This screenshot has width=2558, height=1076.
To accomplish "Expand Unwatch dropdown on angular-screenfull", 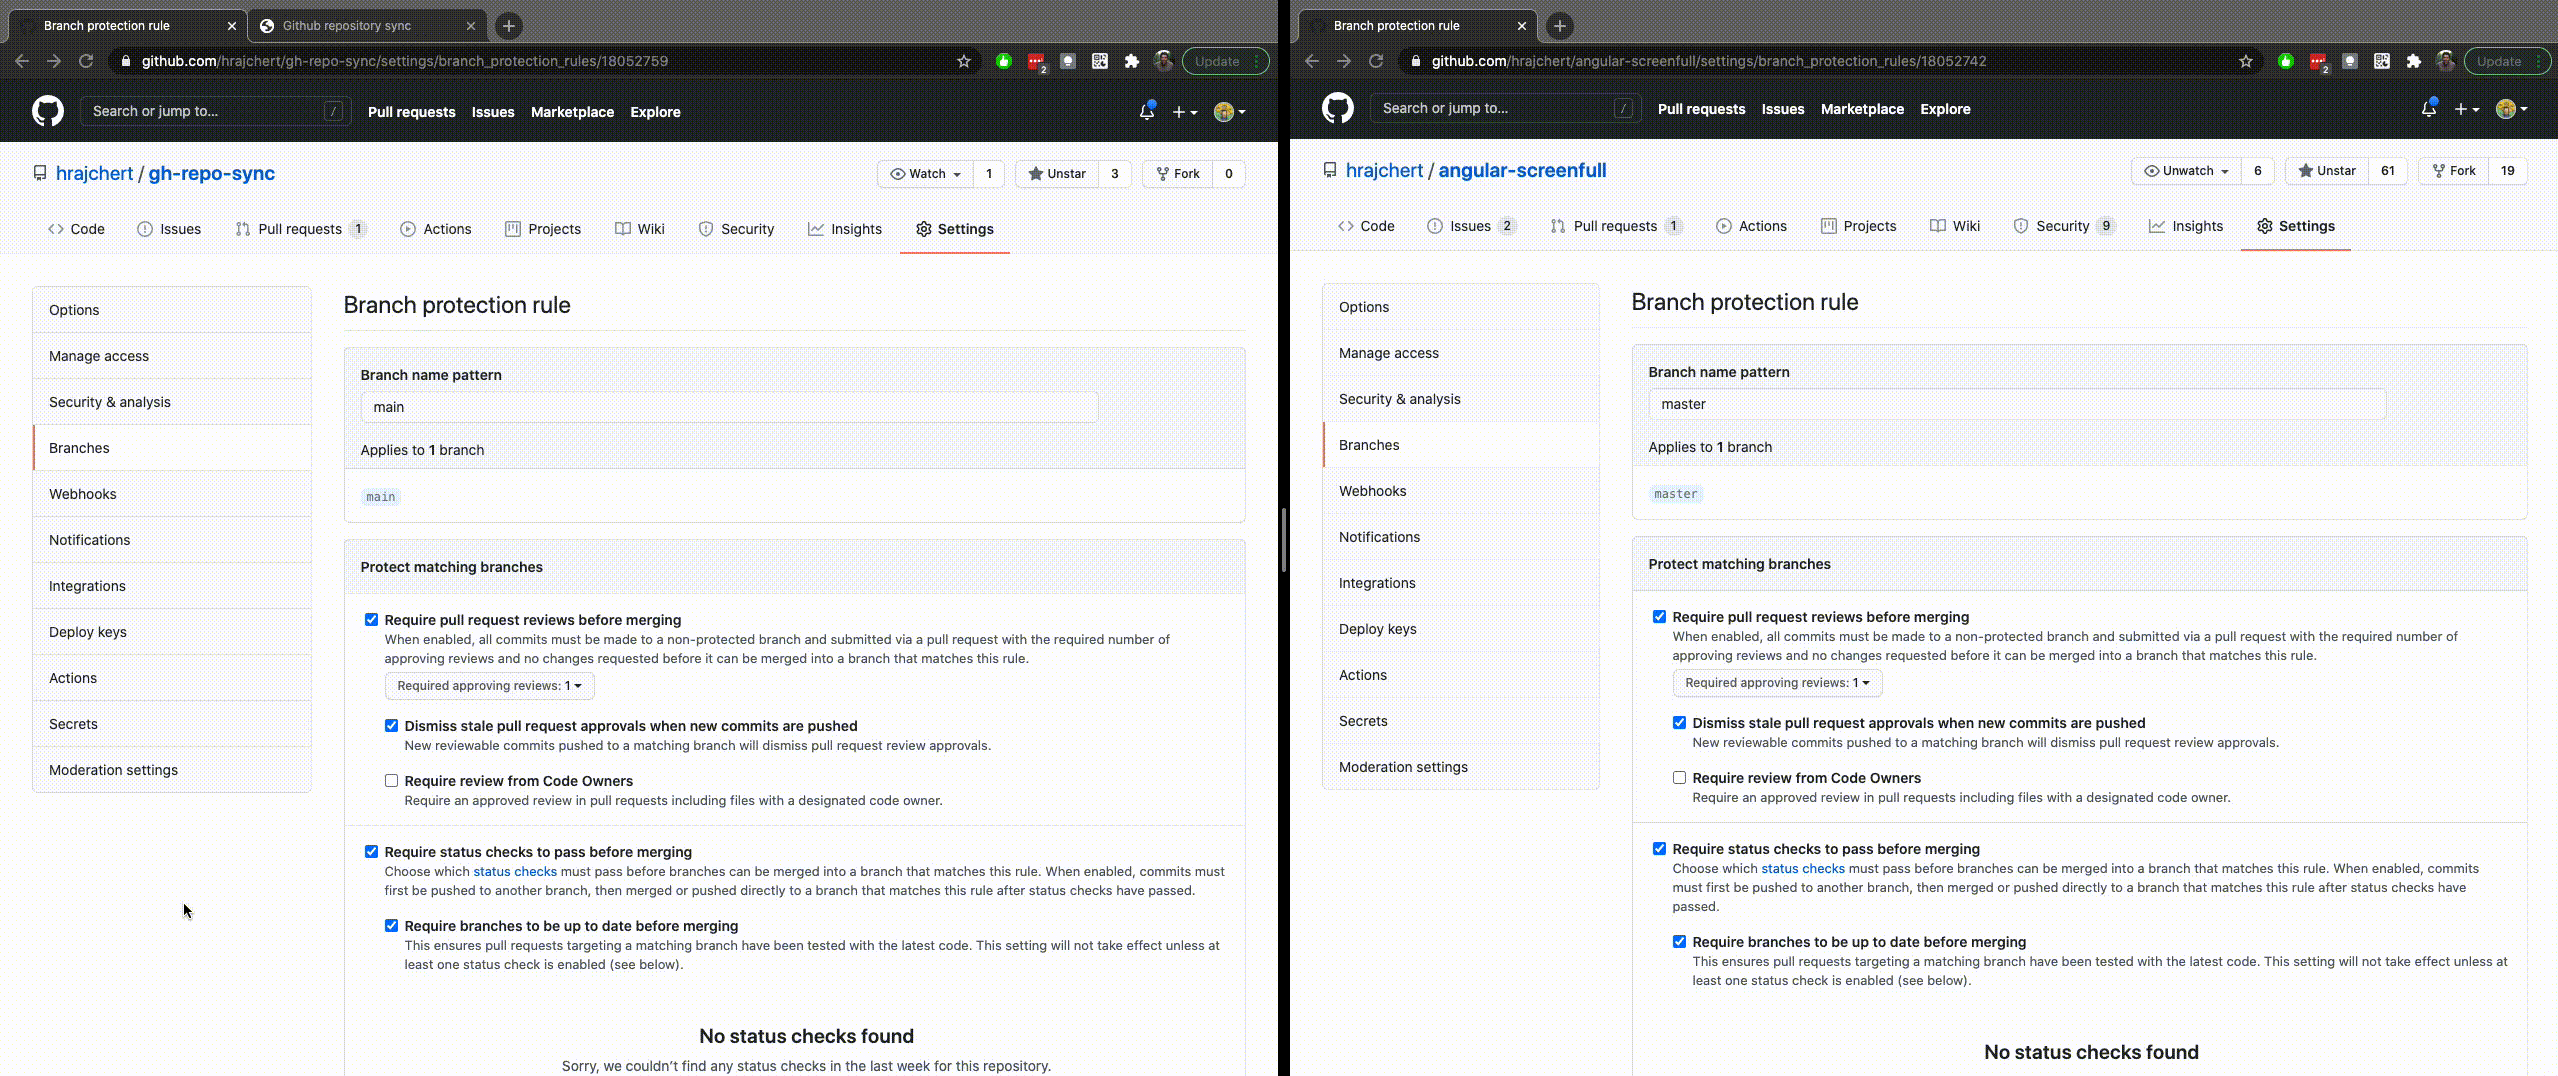I will pos(2186,171).
